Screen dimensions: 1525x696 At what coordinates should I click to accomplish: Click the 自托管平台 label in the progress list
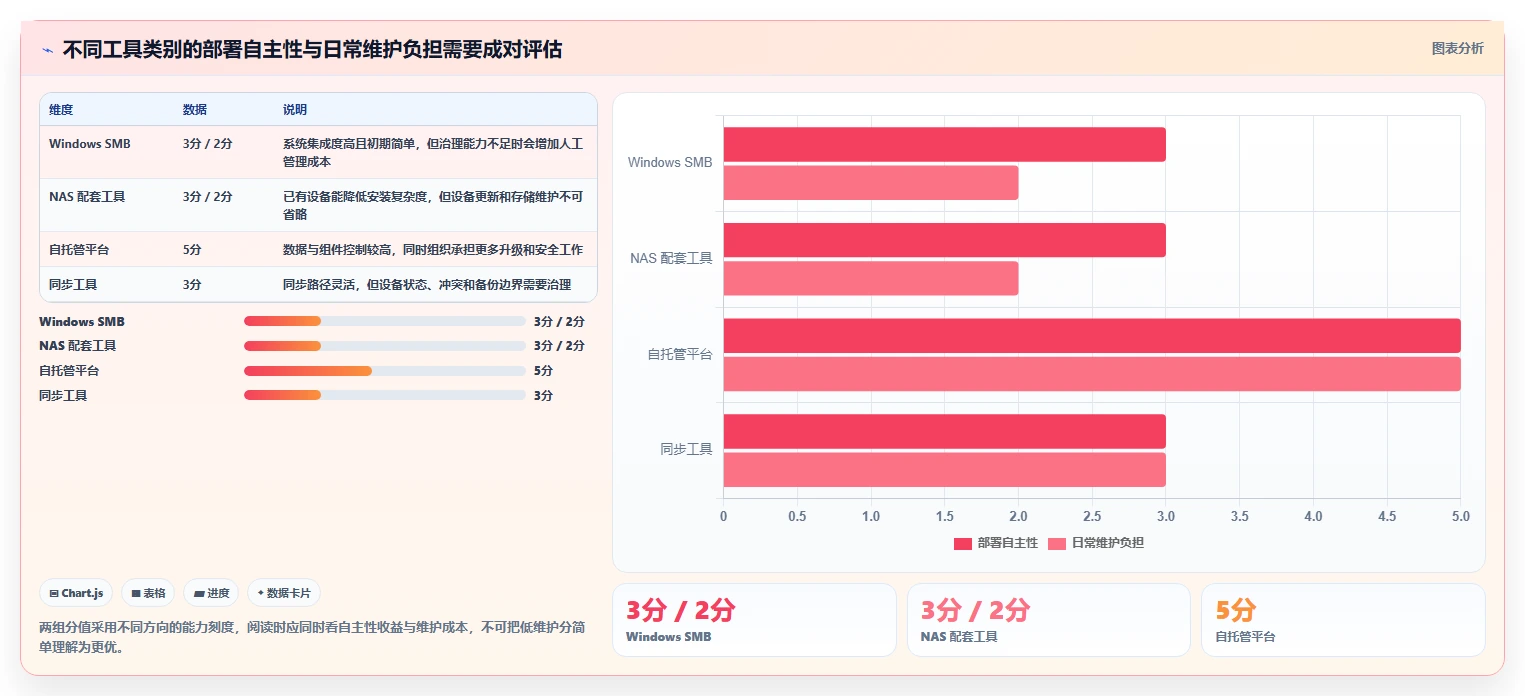click(69, 370)
